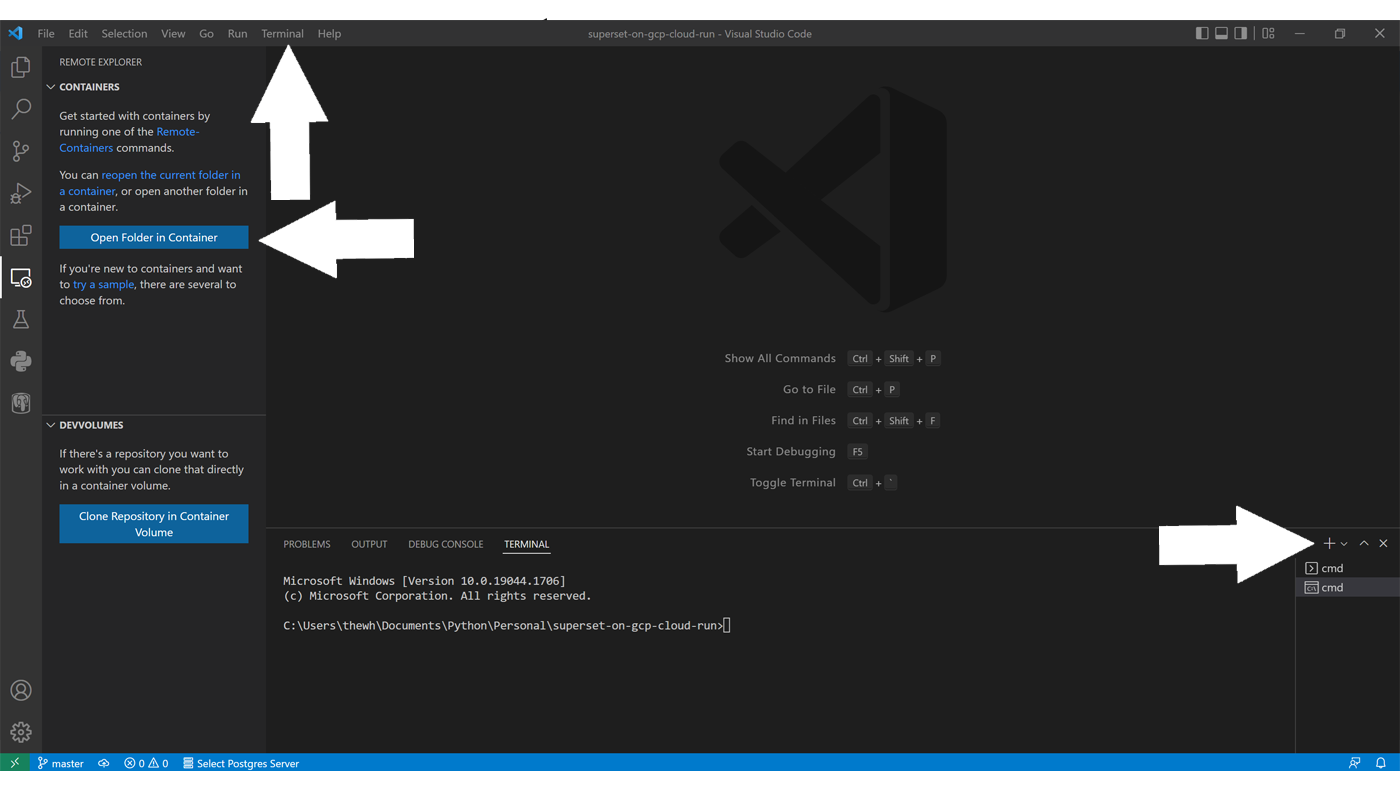Image resolution: width=1400 pixels, height=790 pixels.
Task: Click the Open Folder in Container button
Action: coord(154,237)
